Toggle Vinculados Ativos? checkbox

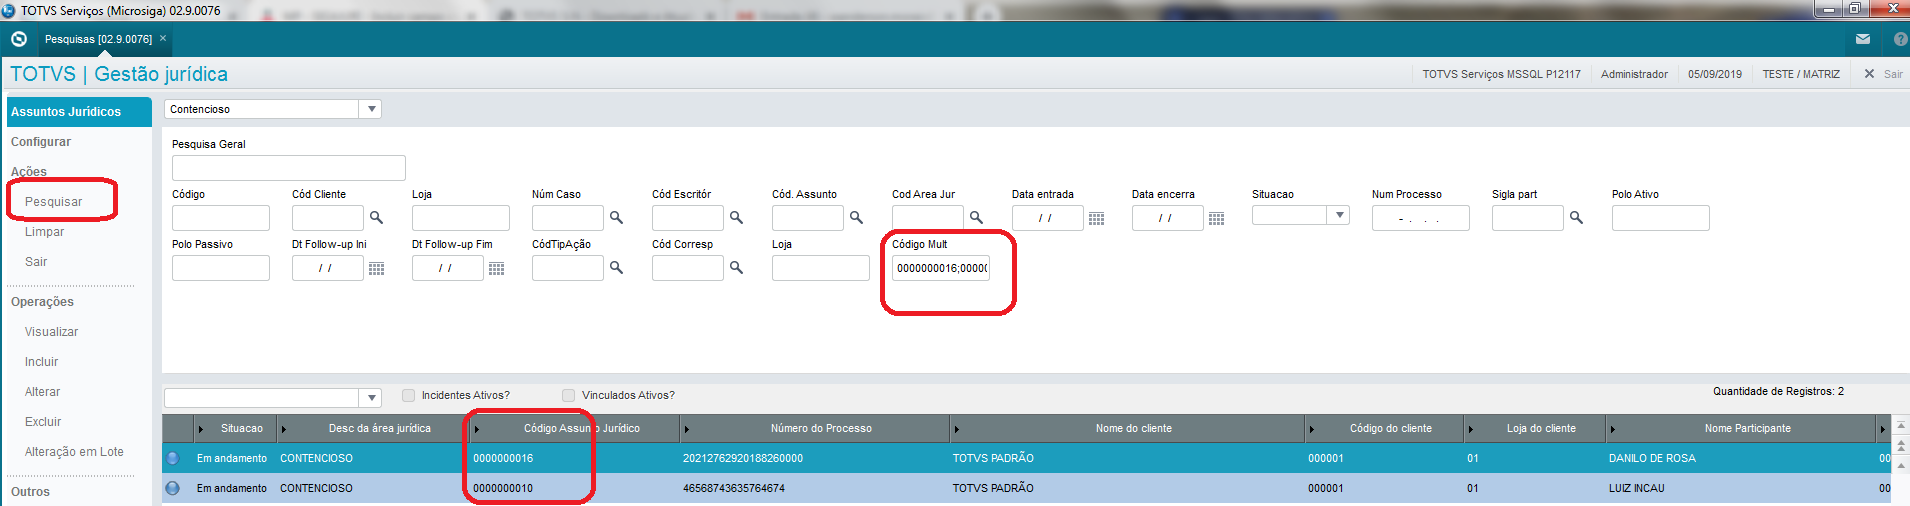point(568,395)
